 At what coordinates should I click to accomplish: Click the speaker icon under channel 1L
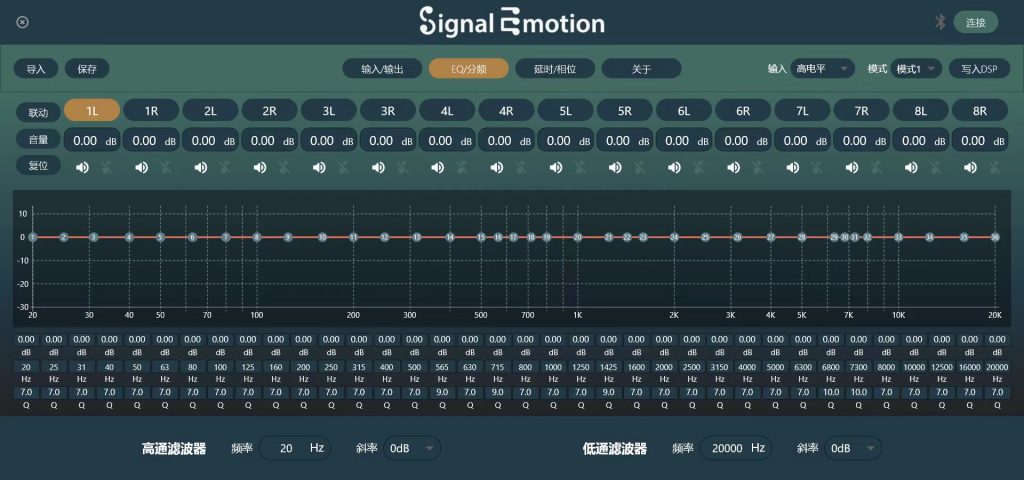[x=82, y=168]
